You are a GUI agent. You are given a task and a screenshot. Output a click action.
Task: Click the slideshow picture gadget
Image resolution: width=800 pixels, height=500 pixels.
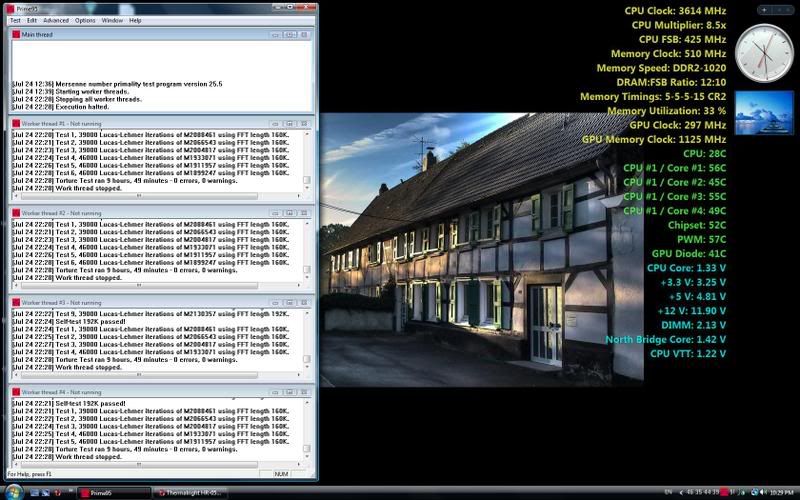tap(763, 113)
